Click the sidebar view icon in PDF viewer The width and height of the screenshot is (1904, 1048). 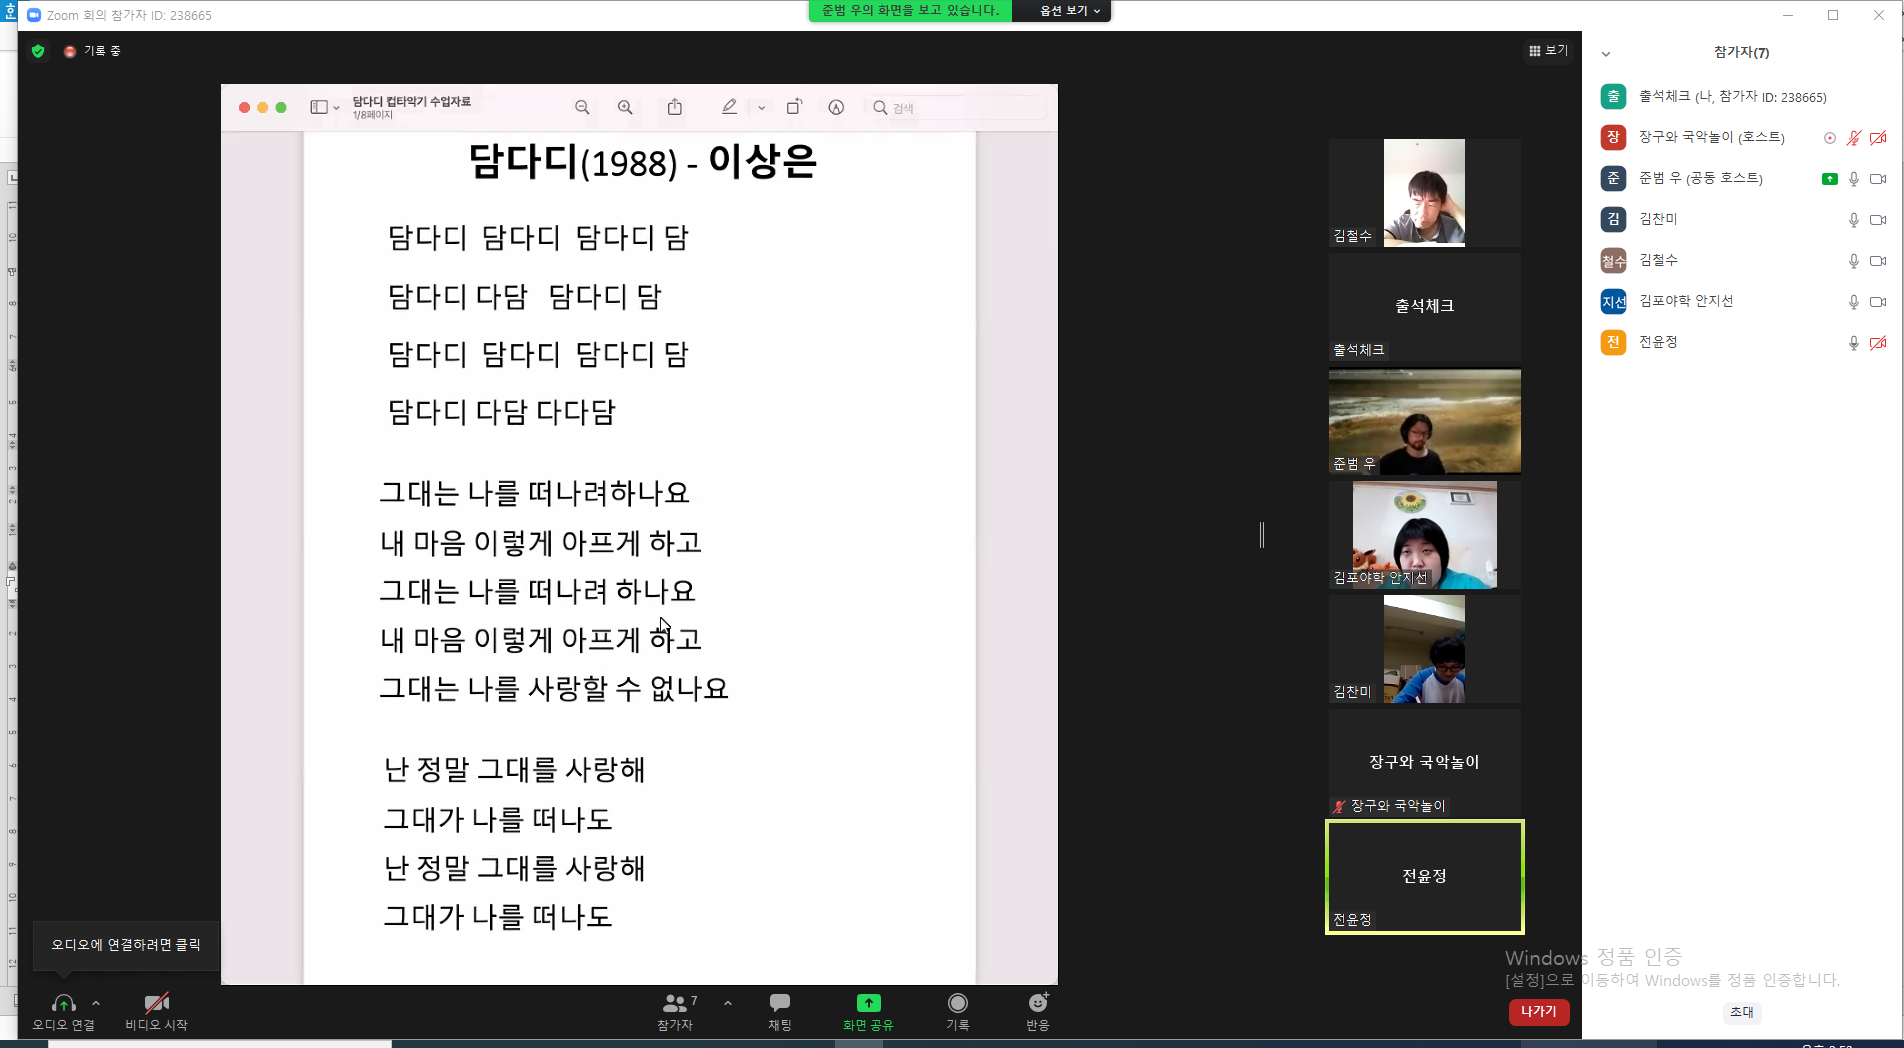tap(319, 107)
